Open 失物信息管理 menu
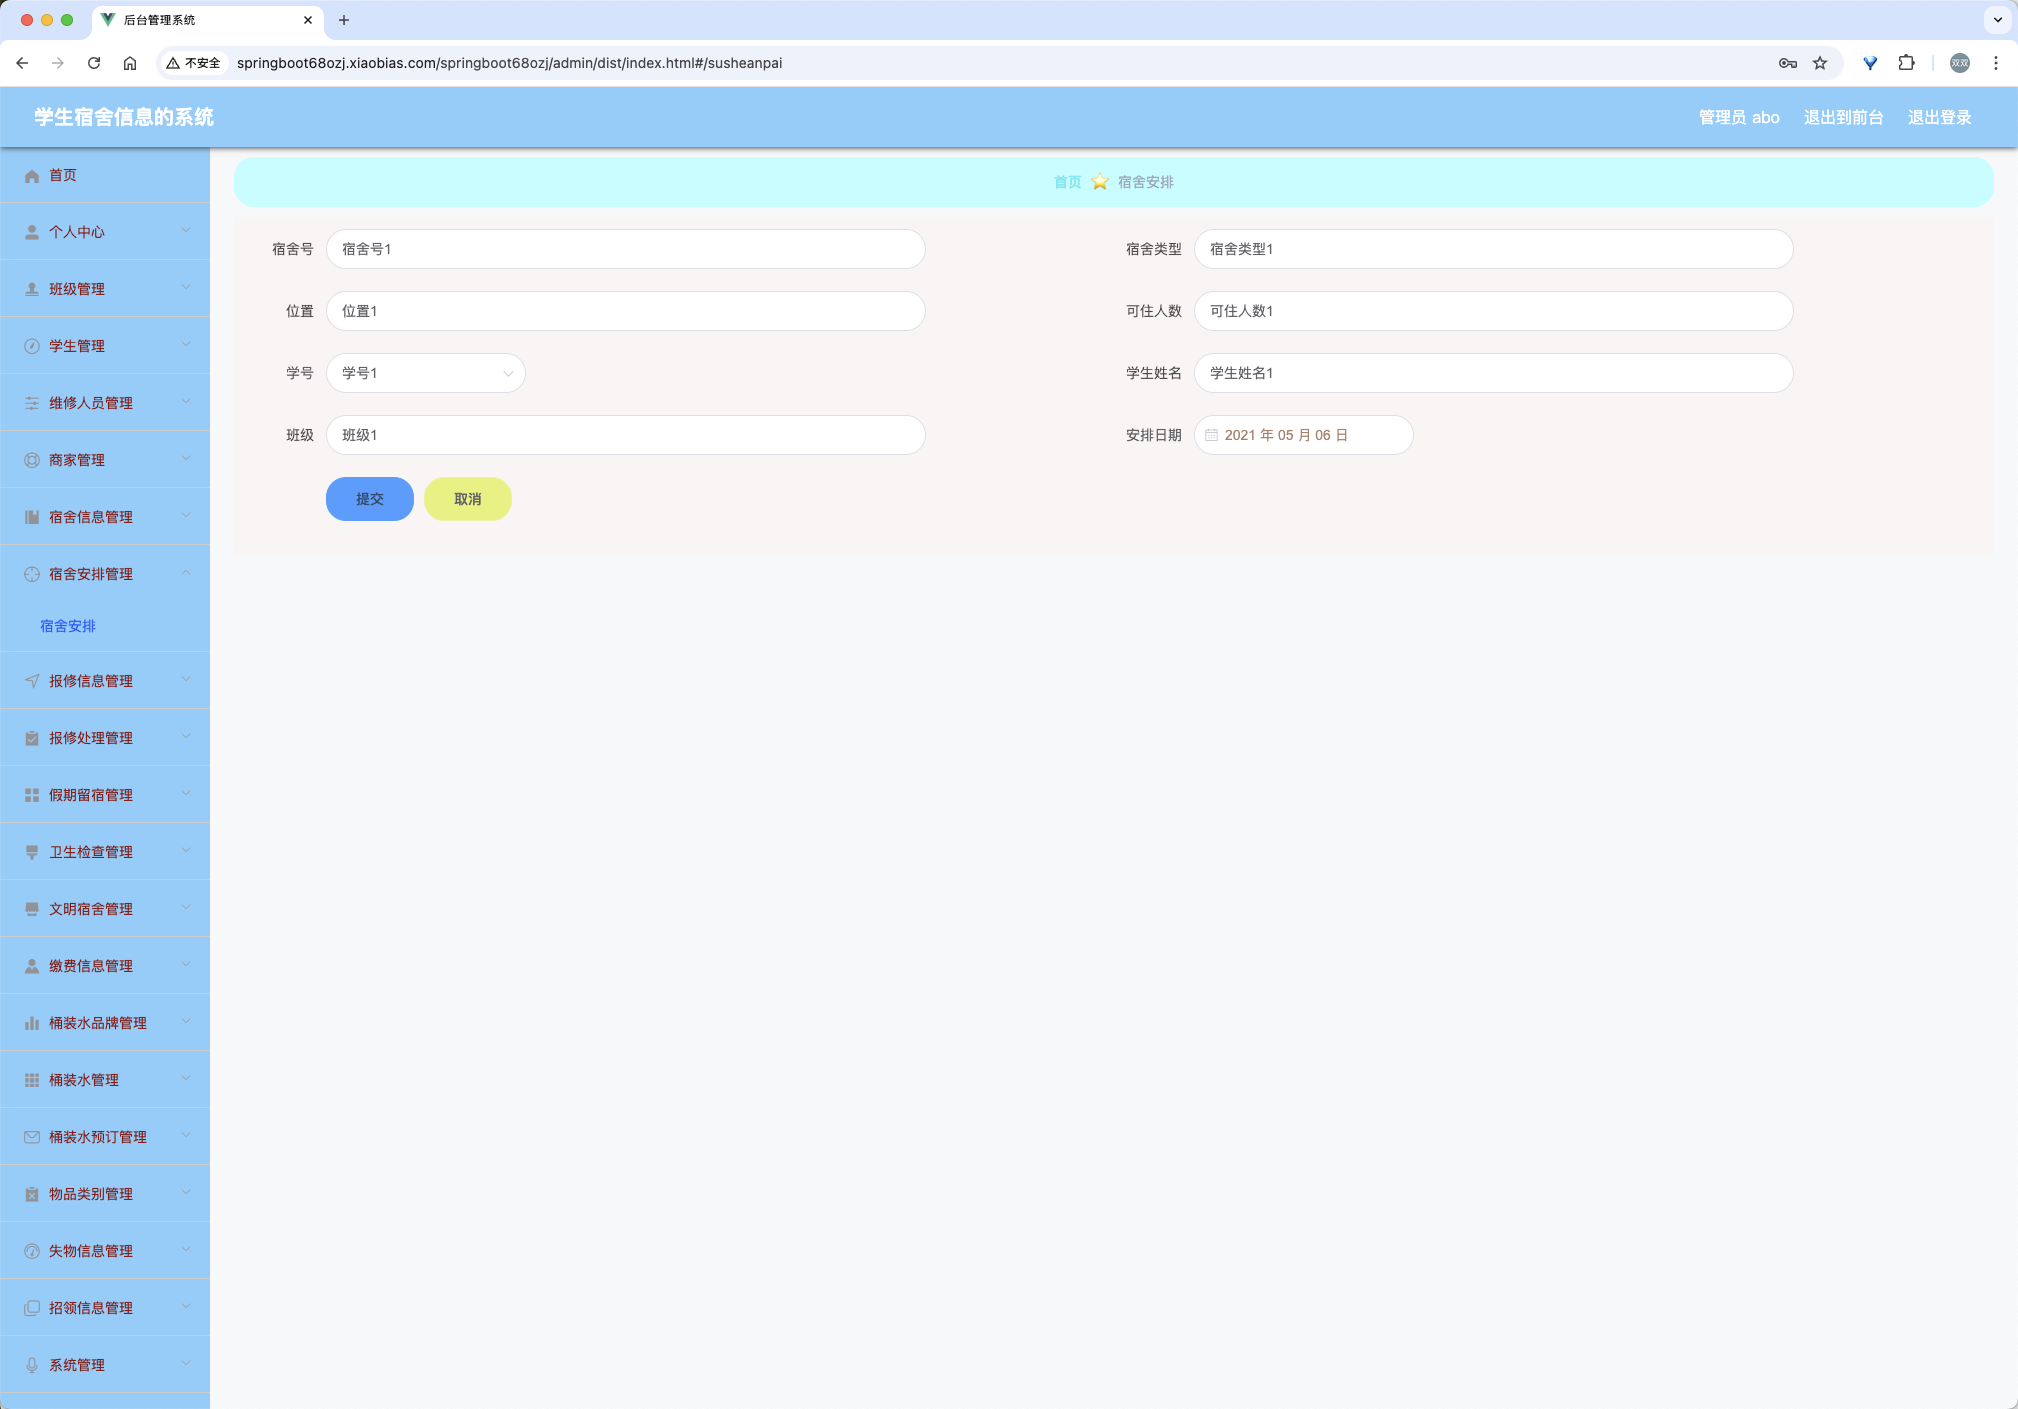 (105, 1252)
